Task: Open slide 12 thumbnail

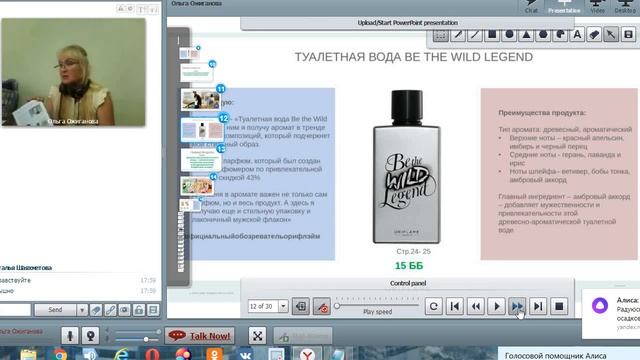Action: pyautogui.click(x=202, y=130)
